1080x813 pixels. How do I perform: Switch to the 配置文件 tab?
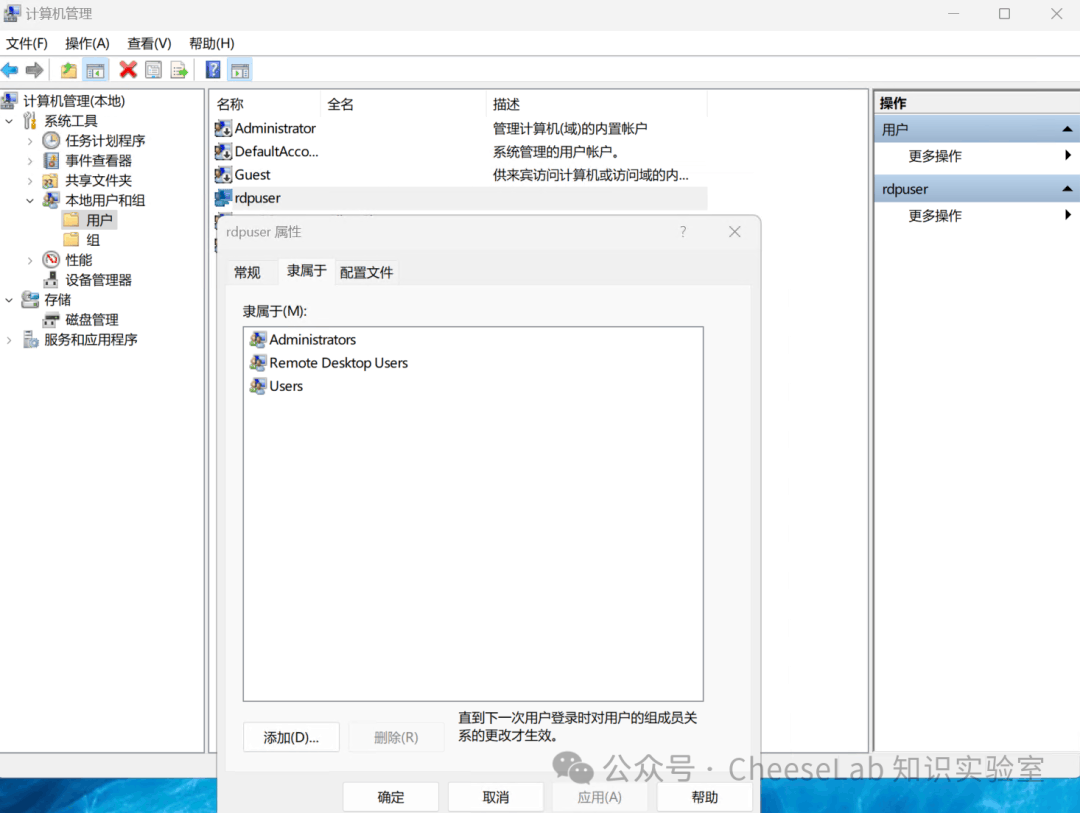click(x=366, y=272)
